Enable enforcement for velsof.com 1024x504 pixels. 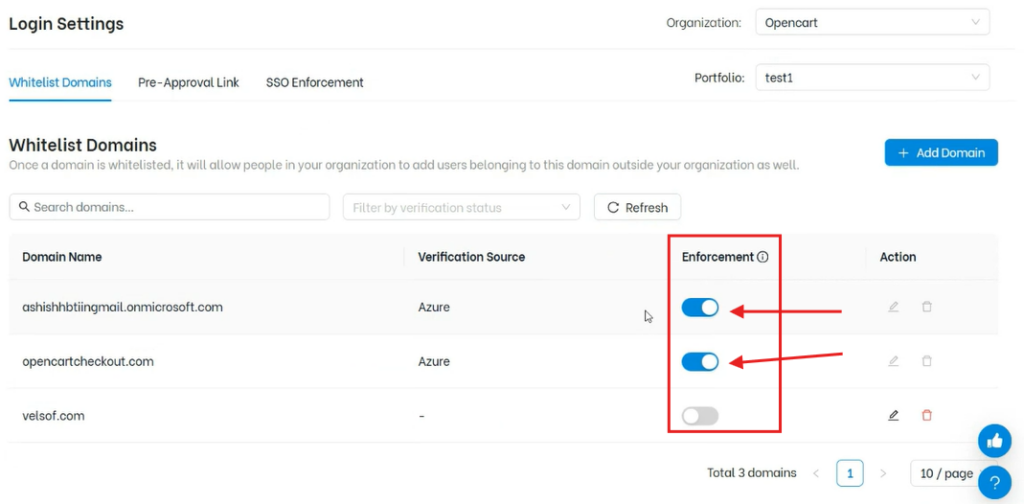click(700, 416)
